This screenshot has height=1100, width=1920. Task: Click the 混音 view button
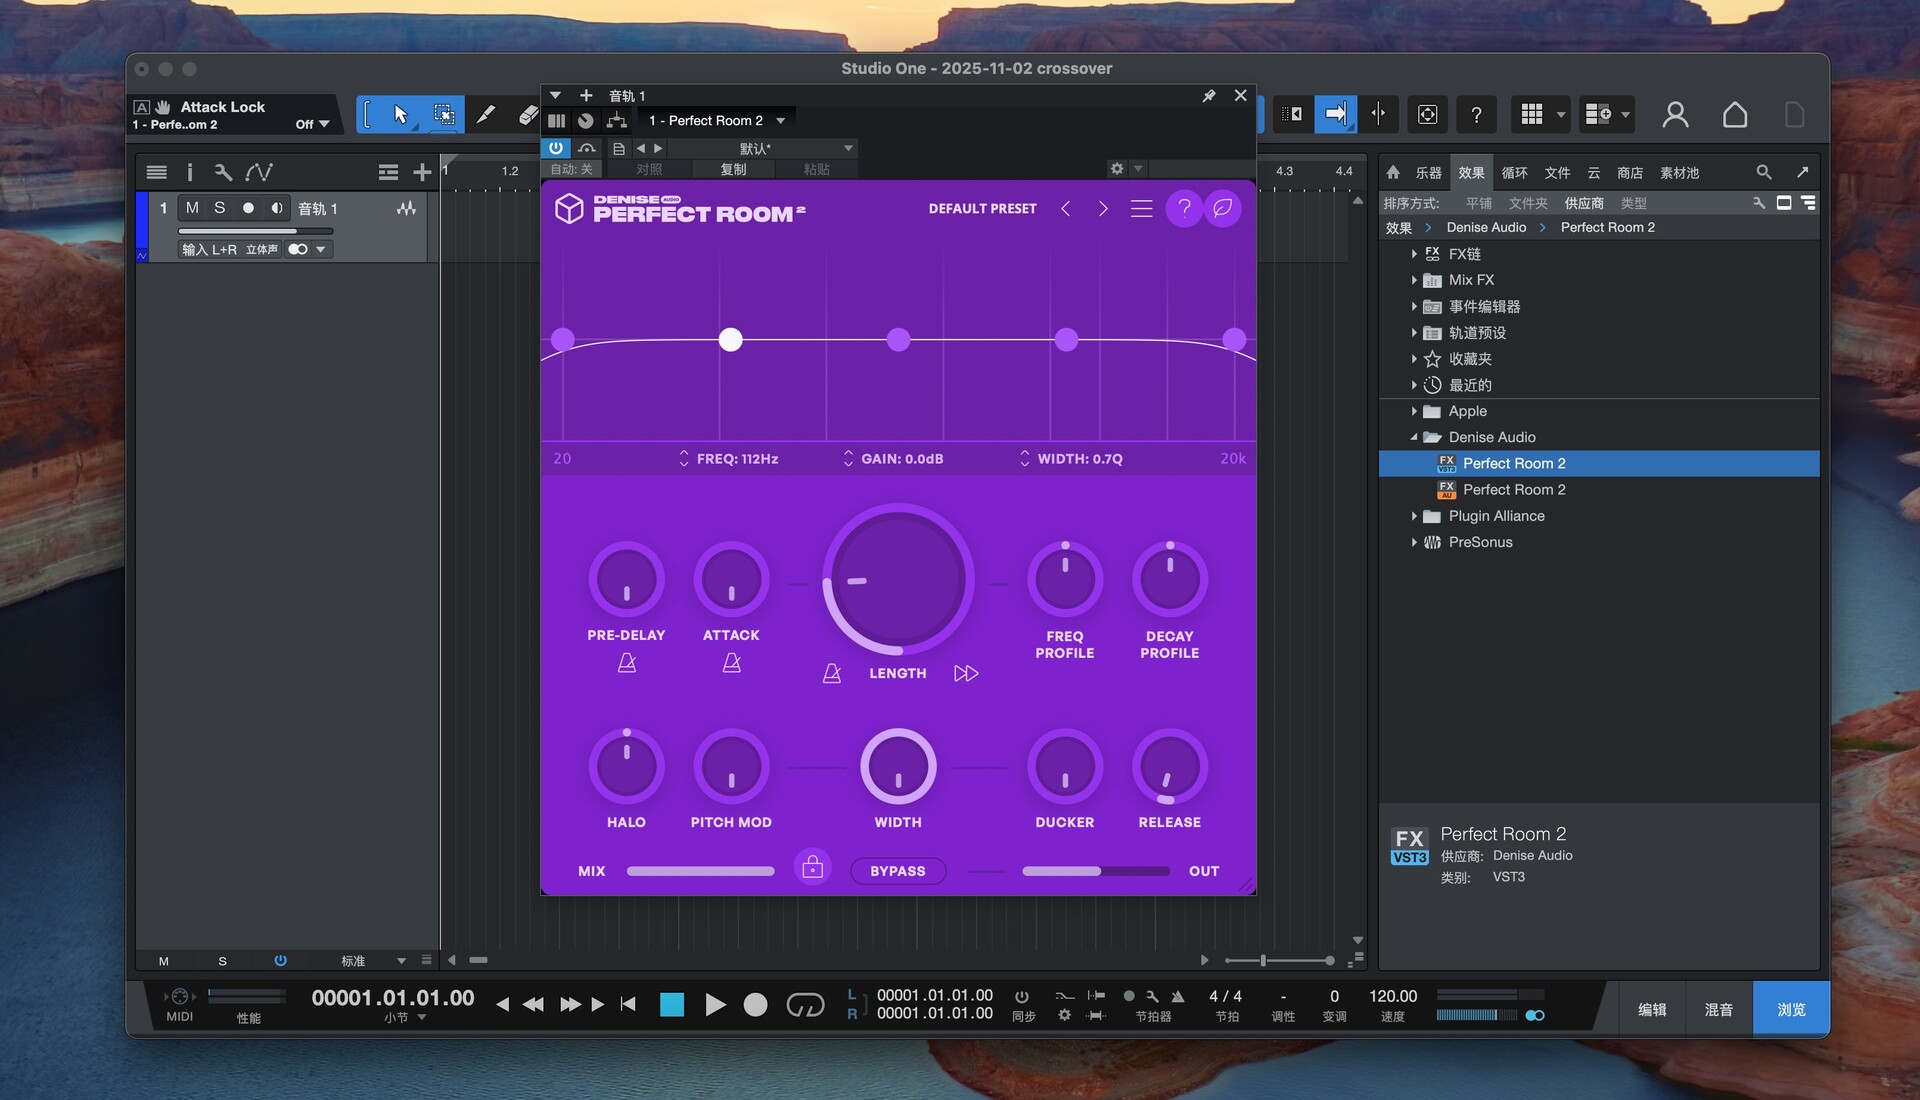point(1718,1009)
